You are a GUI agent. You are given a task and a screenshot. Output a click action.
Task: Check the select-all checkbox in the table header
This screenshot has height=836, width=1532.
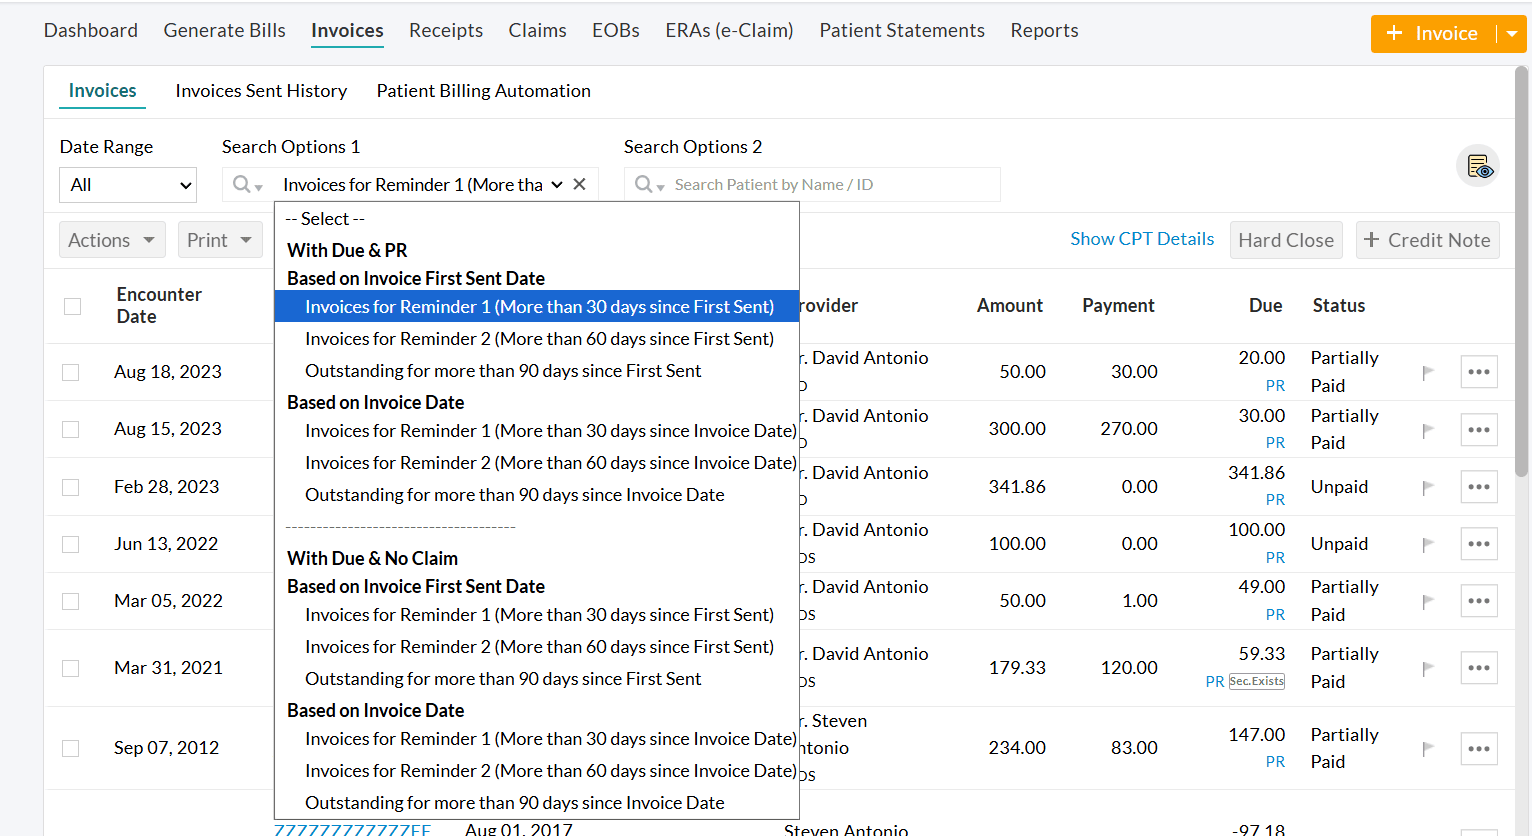click(72, 306)
